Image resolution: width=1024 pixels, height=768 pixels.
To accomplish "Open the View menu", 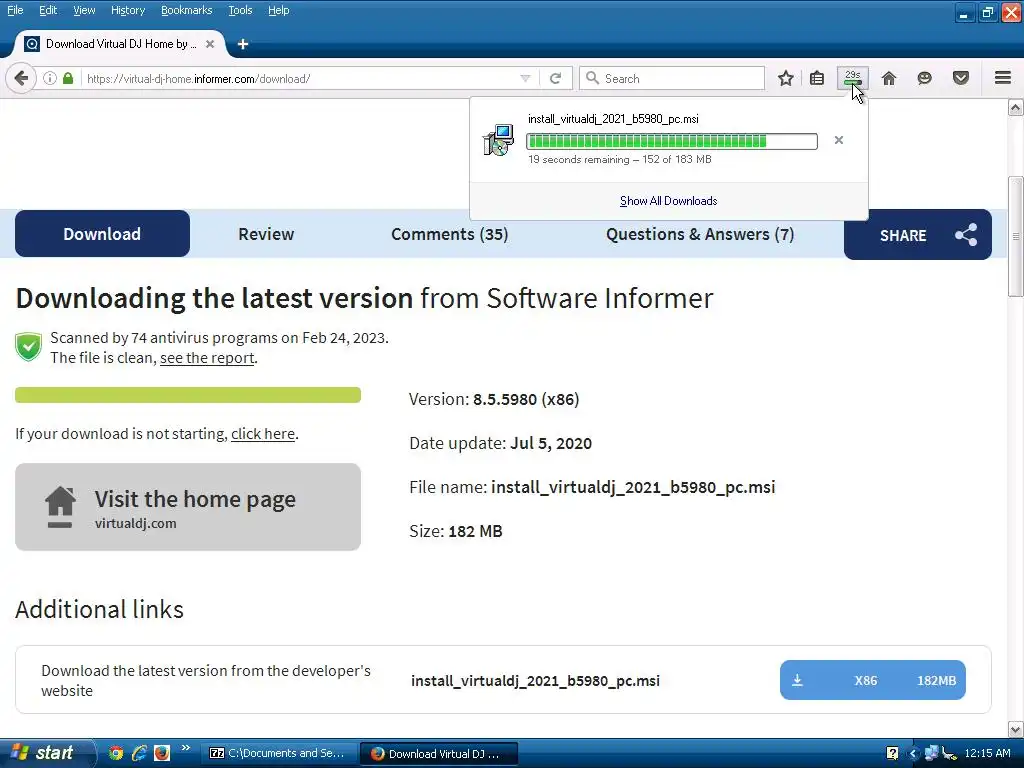I will pyautogui.click(x=84, y=10).
